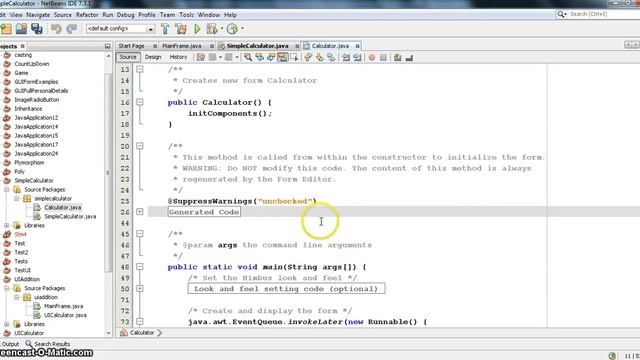This screenshot has width=640, height=360.
Task: Select UICalculator.java in the project tree
Action: 65,315
